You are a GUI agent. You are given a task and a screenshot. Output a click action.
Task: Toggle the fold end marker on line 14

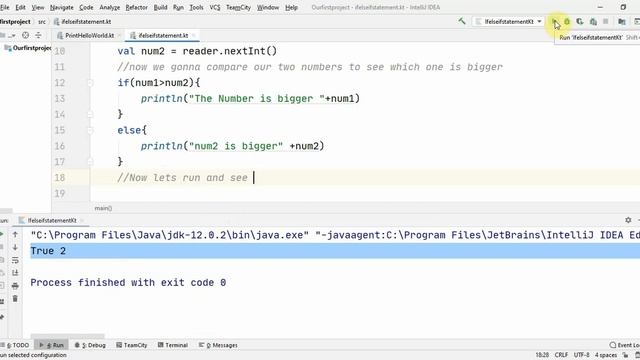[90, 114]
